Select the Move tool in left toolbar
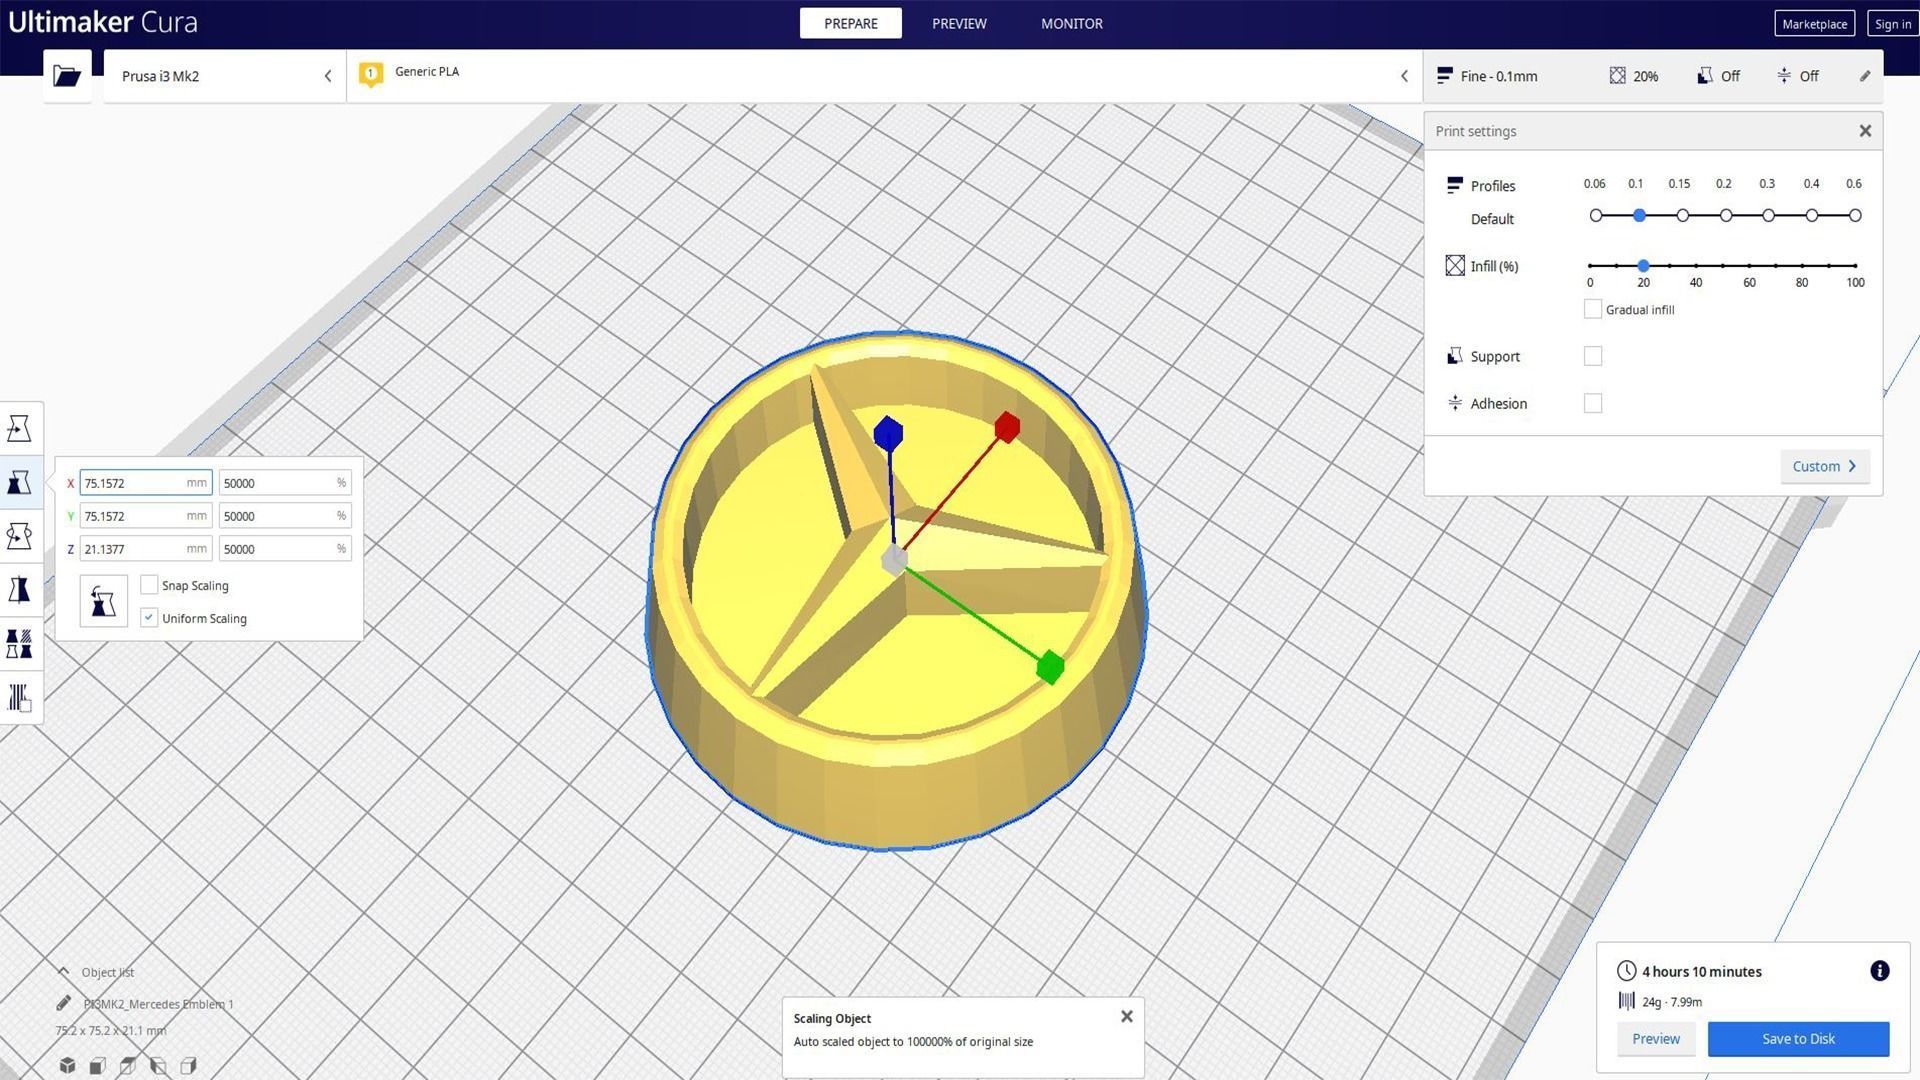This screenshot has width=1920, height=1080. 20,429
